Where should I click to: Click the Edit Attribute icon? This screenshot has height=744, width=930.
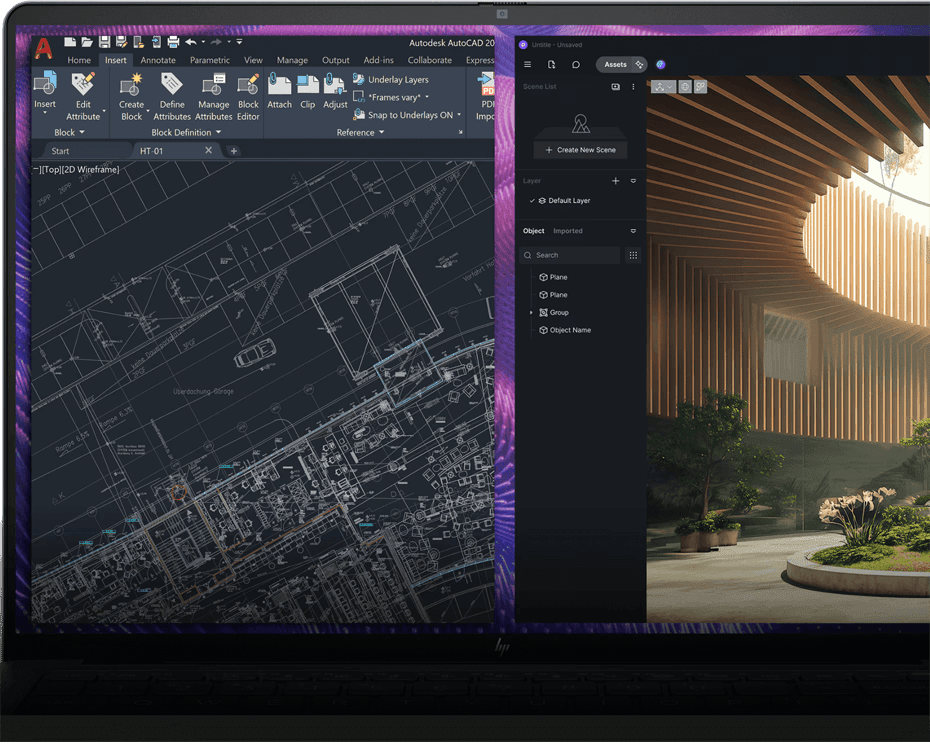click(83, 84)
